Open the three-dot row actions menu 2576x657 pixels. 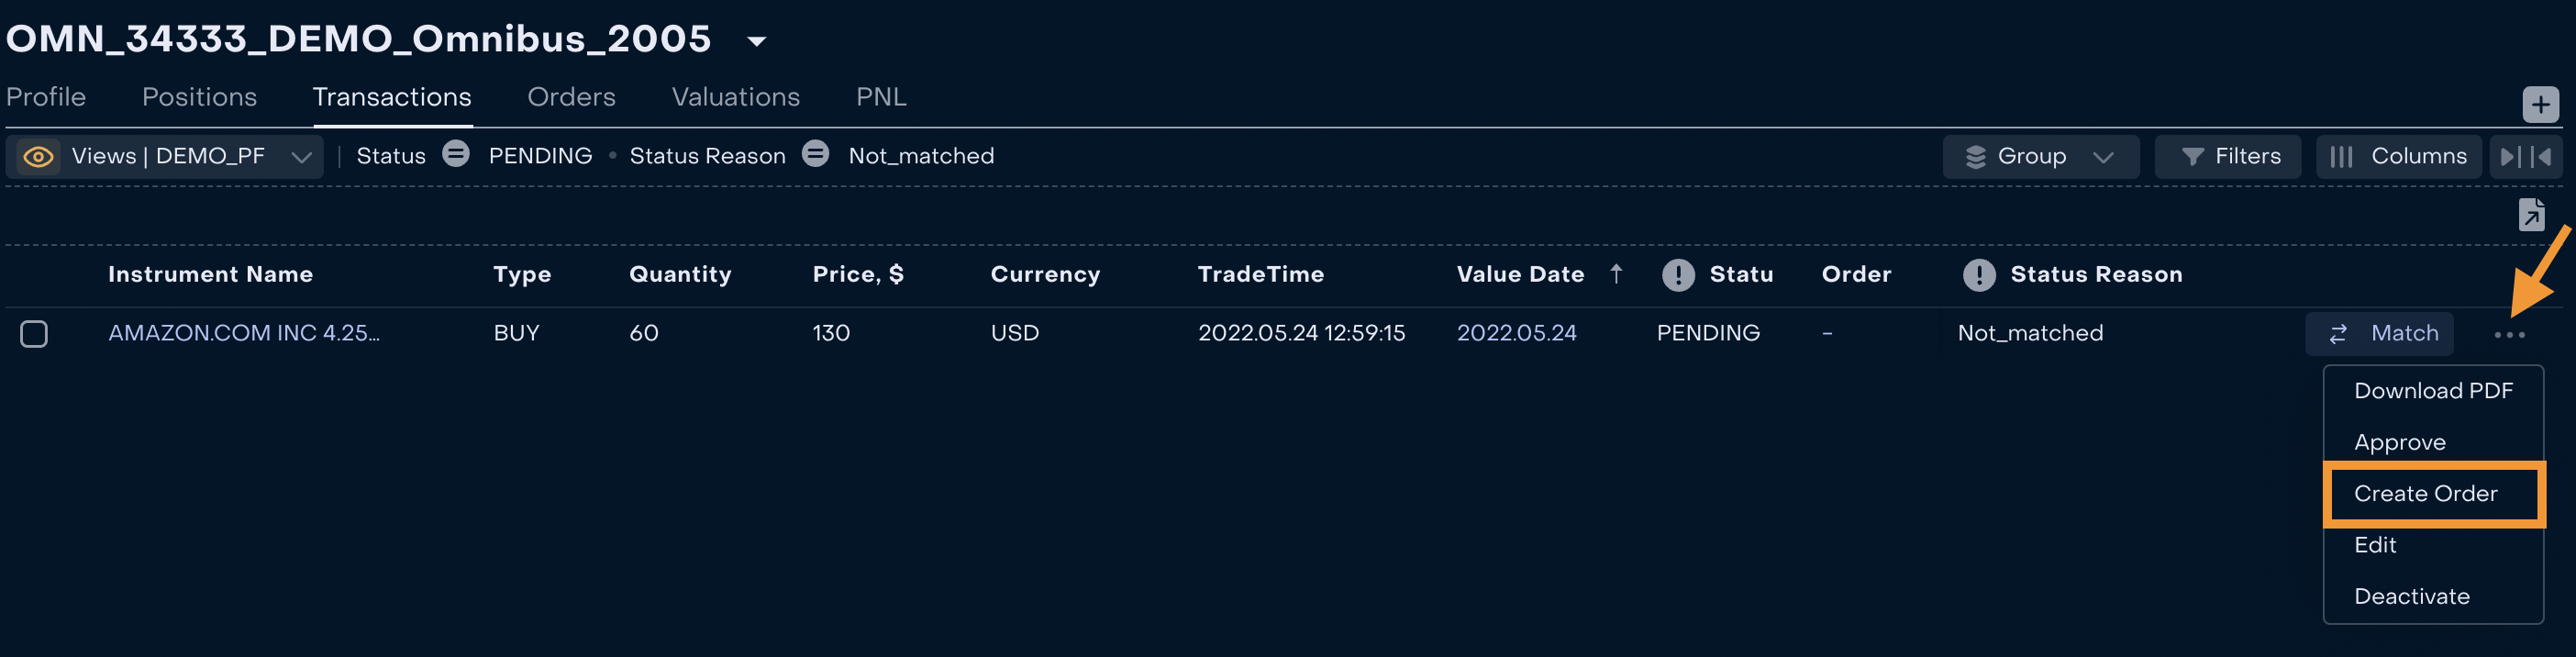tap(2509, 335)
